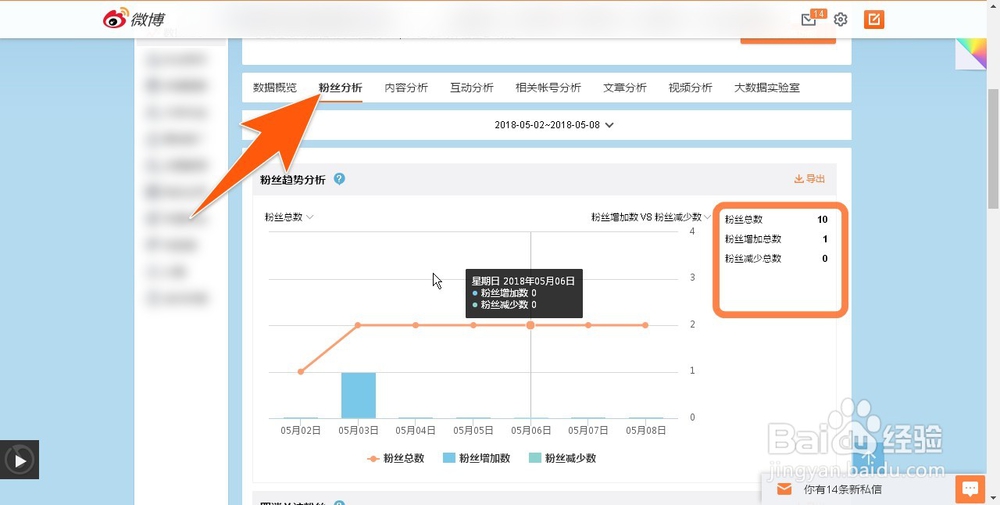Click the orange compose post icon
The width and height of the screenshot is (1000, 505).
coord(874,20)
